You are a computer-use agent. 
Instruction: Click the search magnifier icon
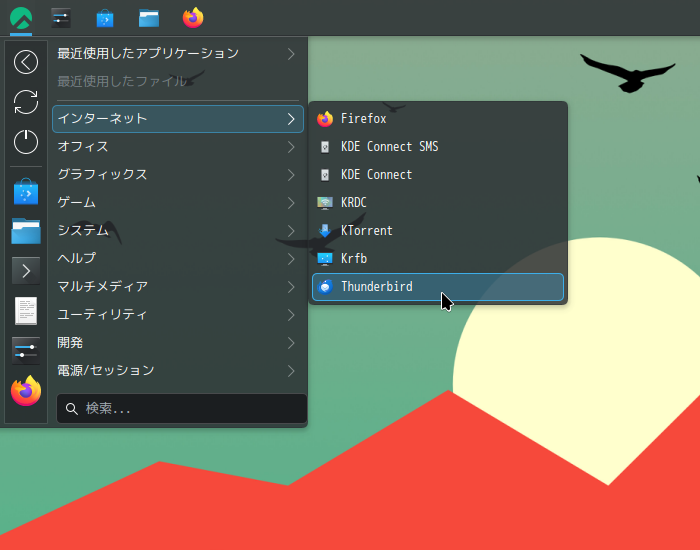pos(71,408)
